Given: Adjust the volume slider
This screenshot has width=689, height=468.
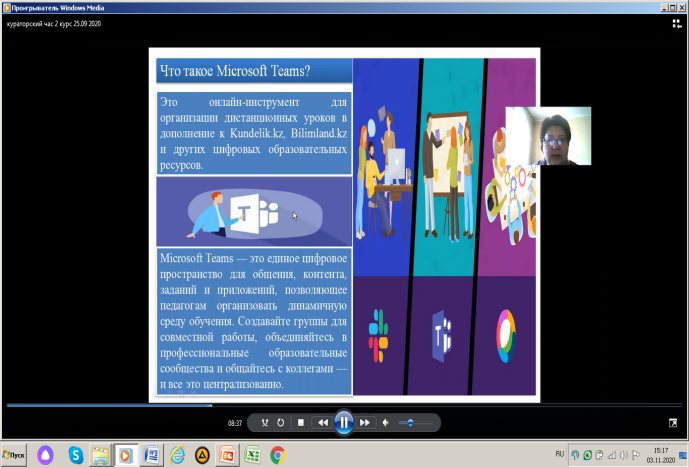Looking at the screenshot, I should (x=410, y=423).
